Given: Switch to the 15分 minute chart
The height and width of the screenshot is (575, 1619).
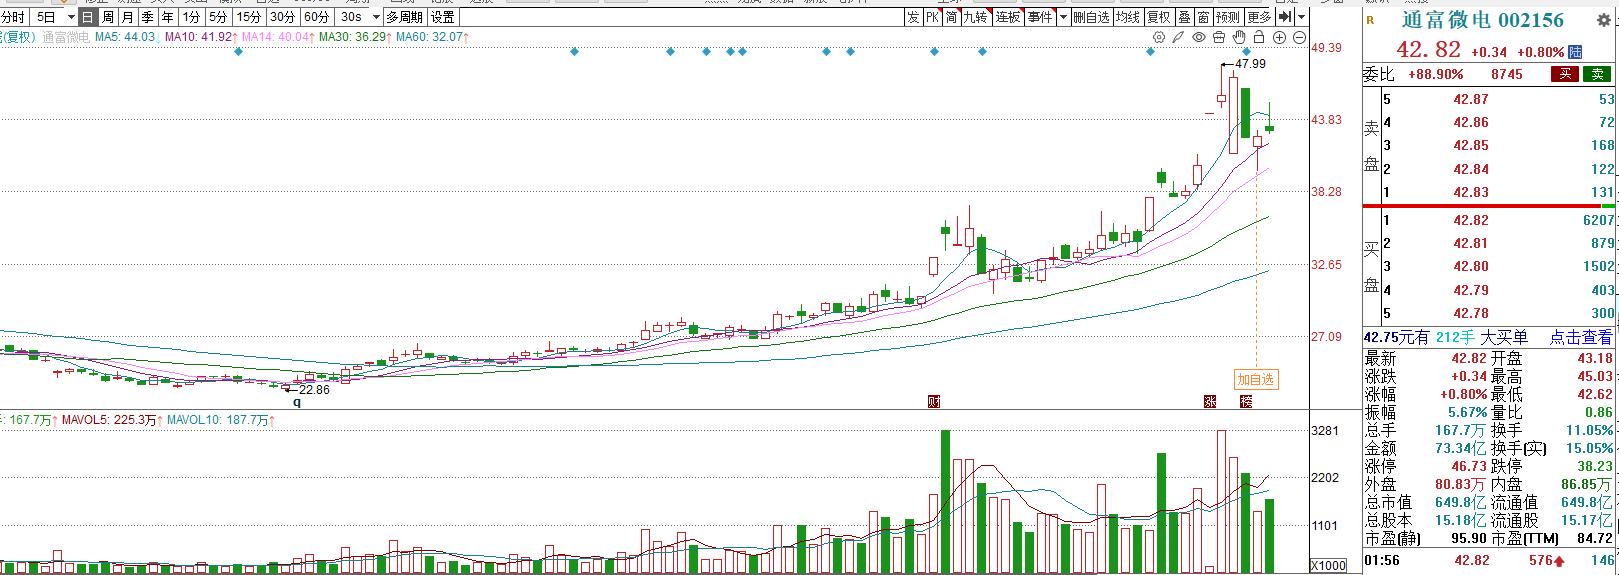Looking at the screenshot, I should coord(249,17).
